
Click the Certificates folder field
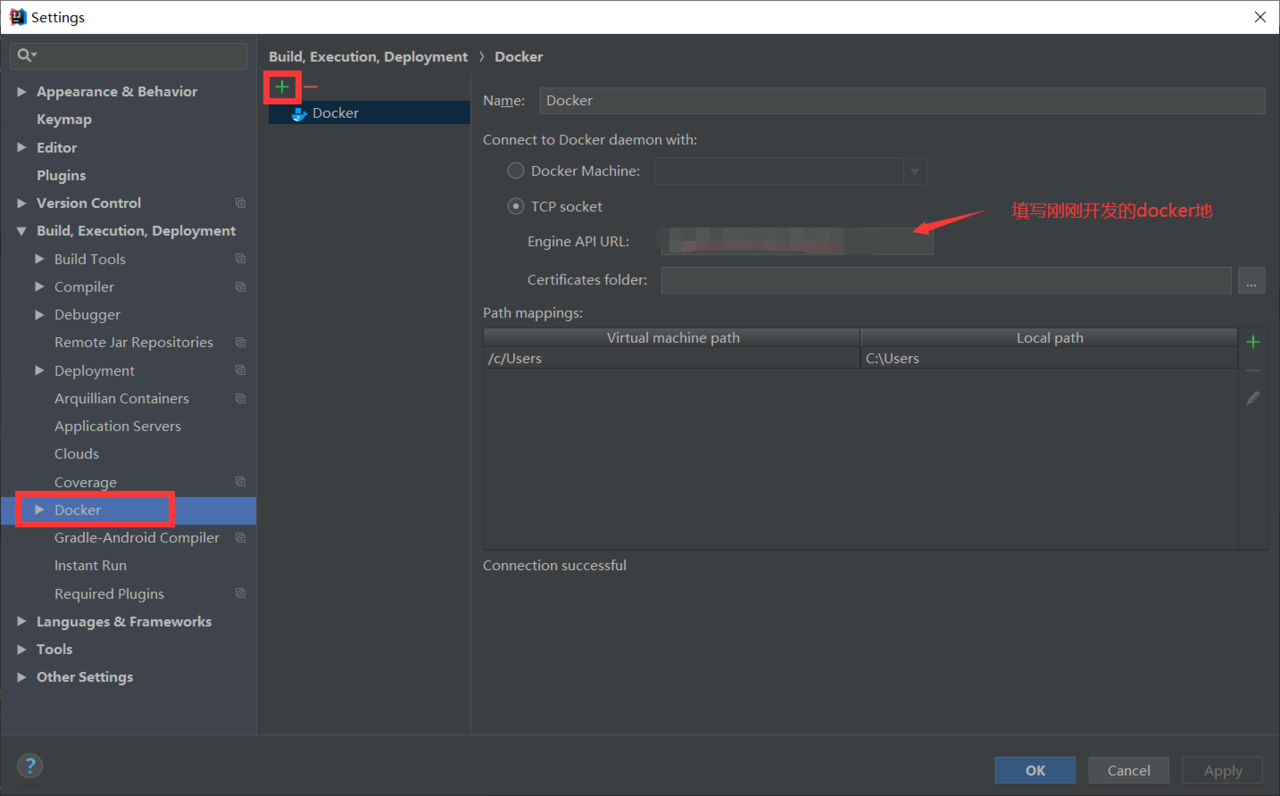946,281
